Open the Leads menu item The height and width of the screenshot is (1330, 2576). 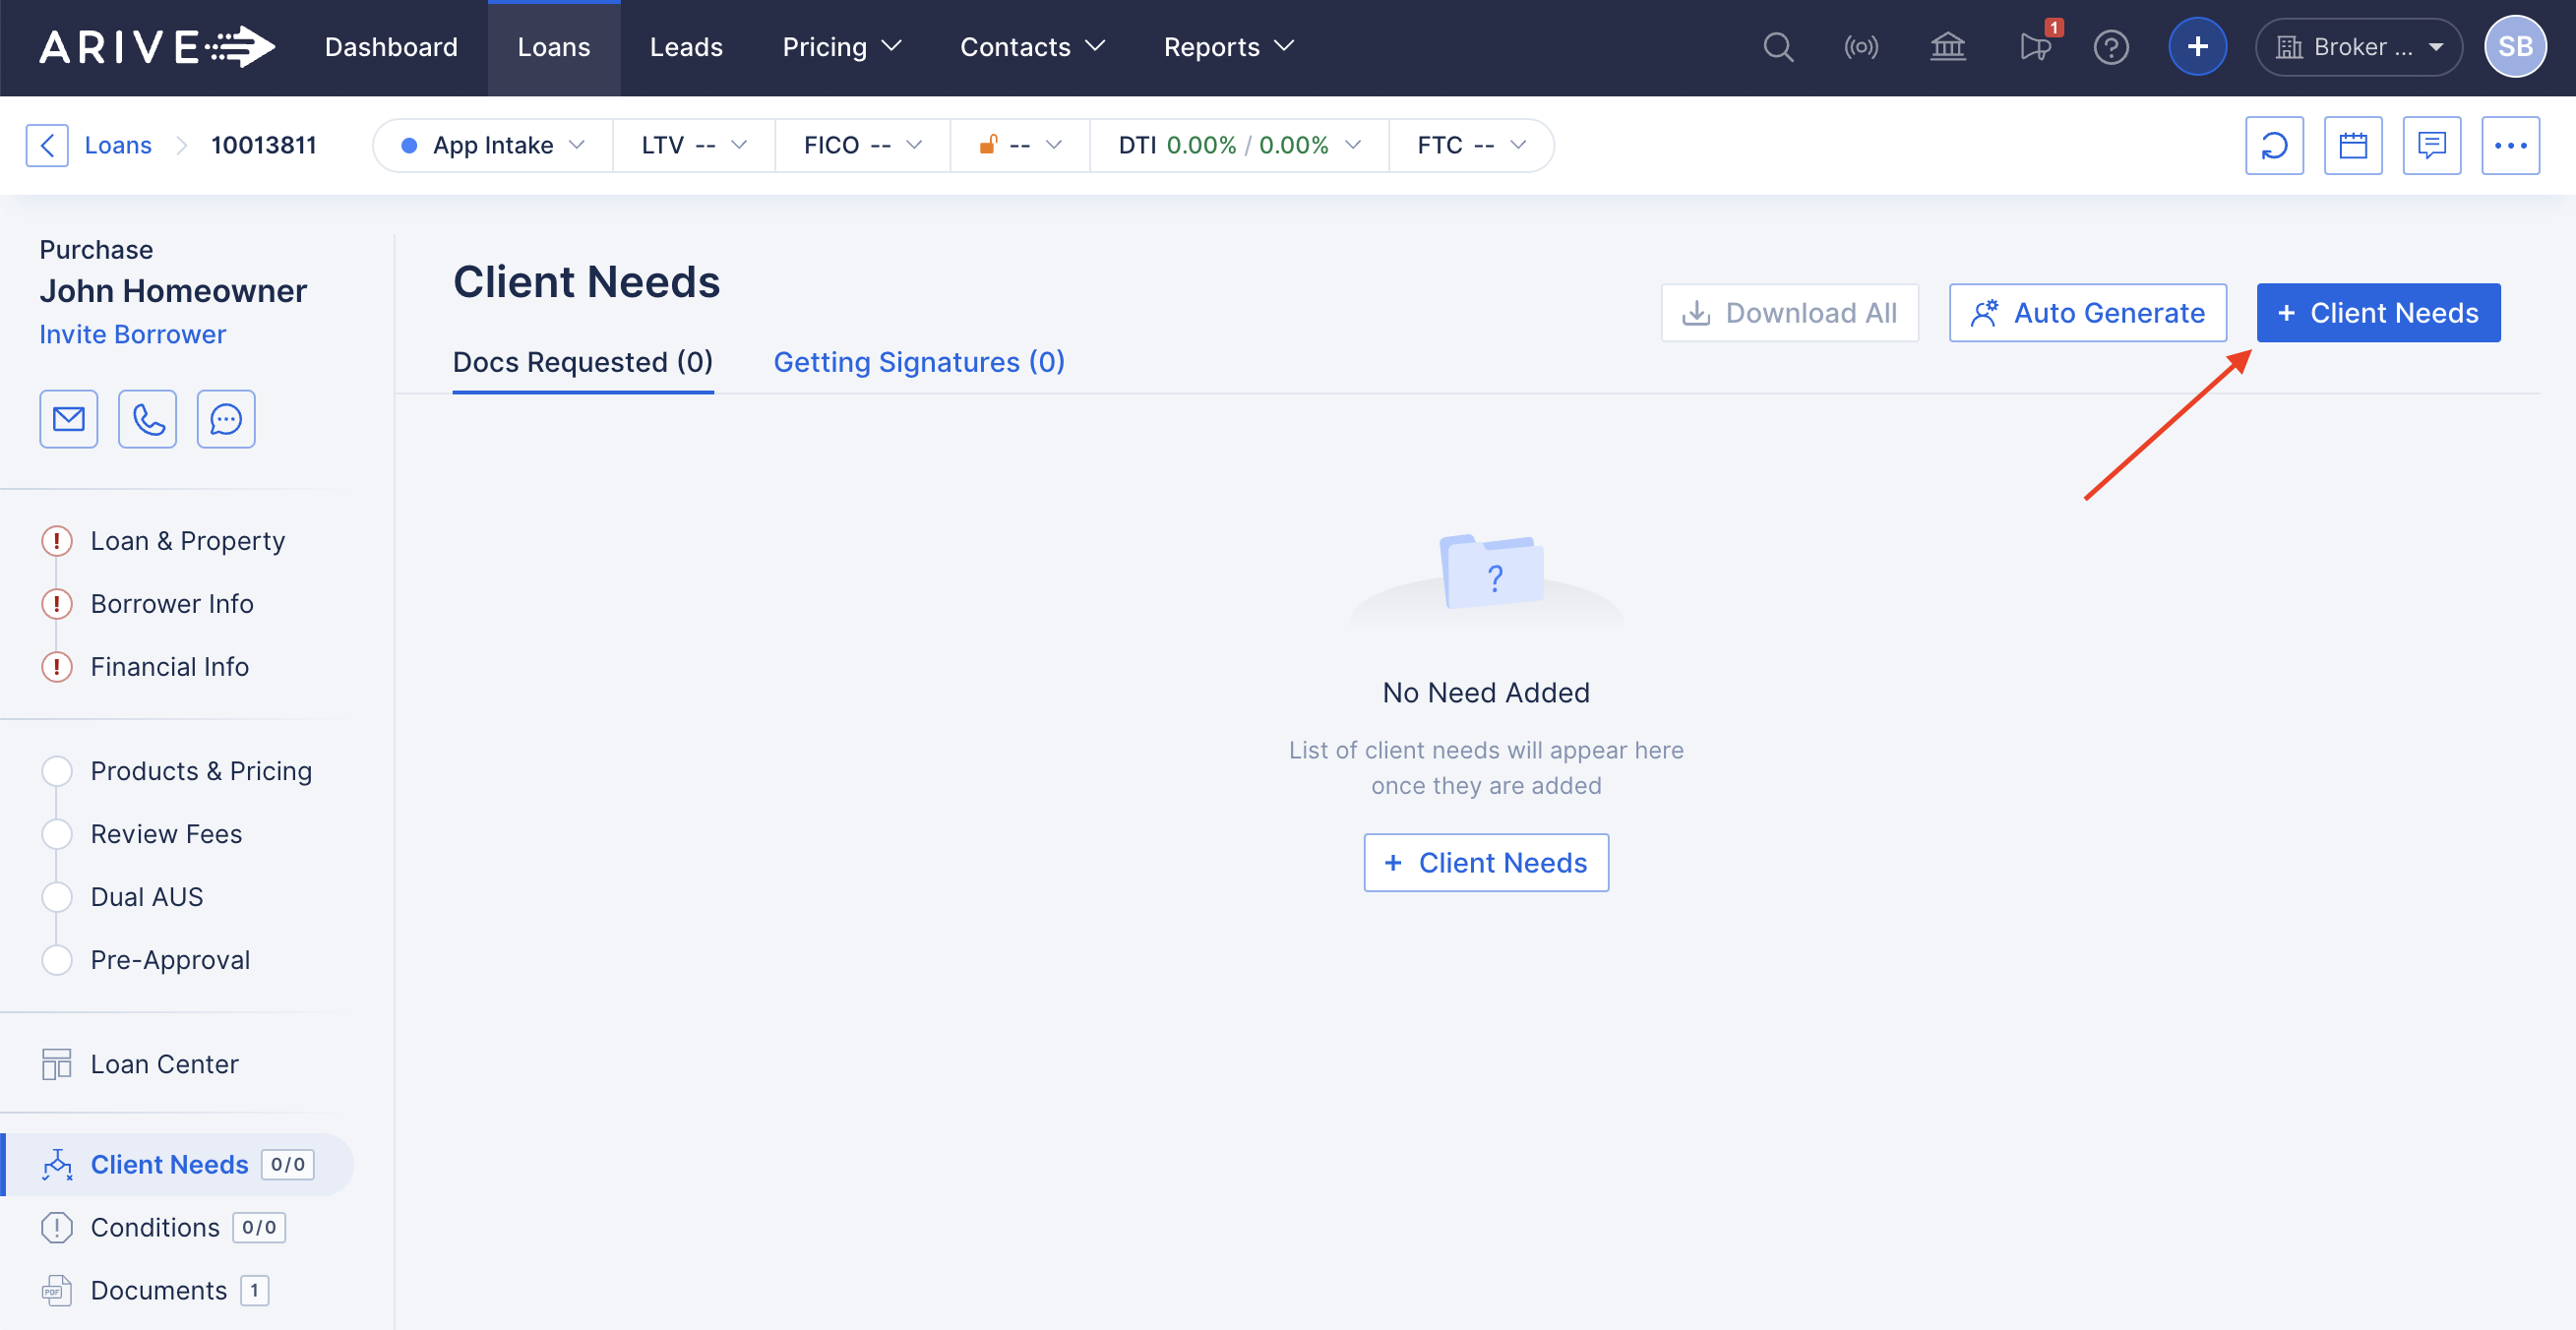point(686,47)
